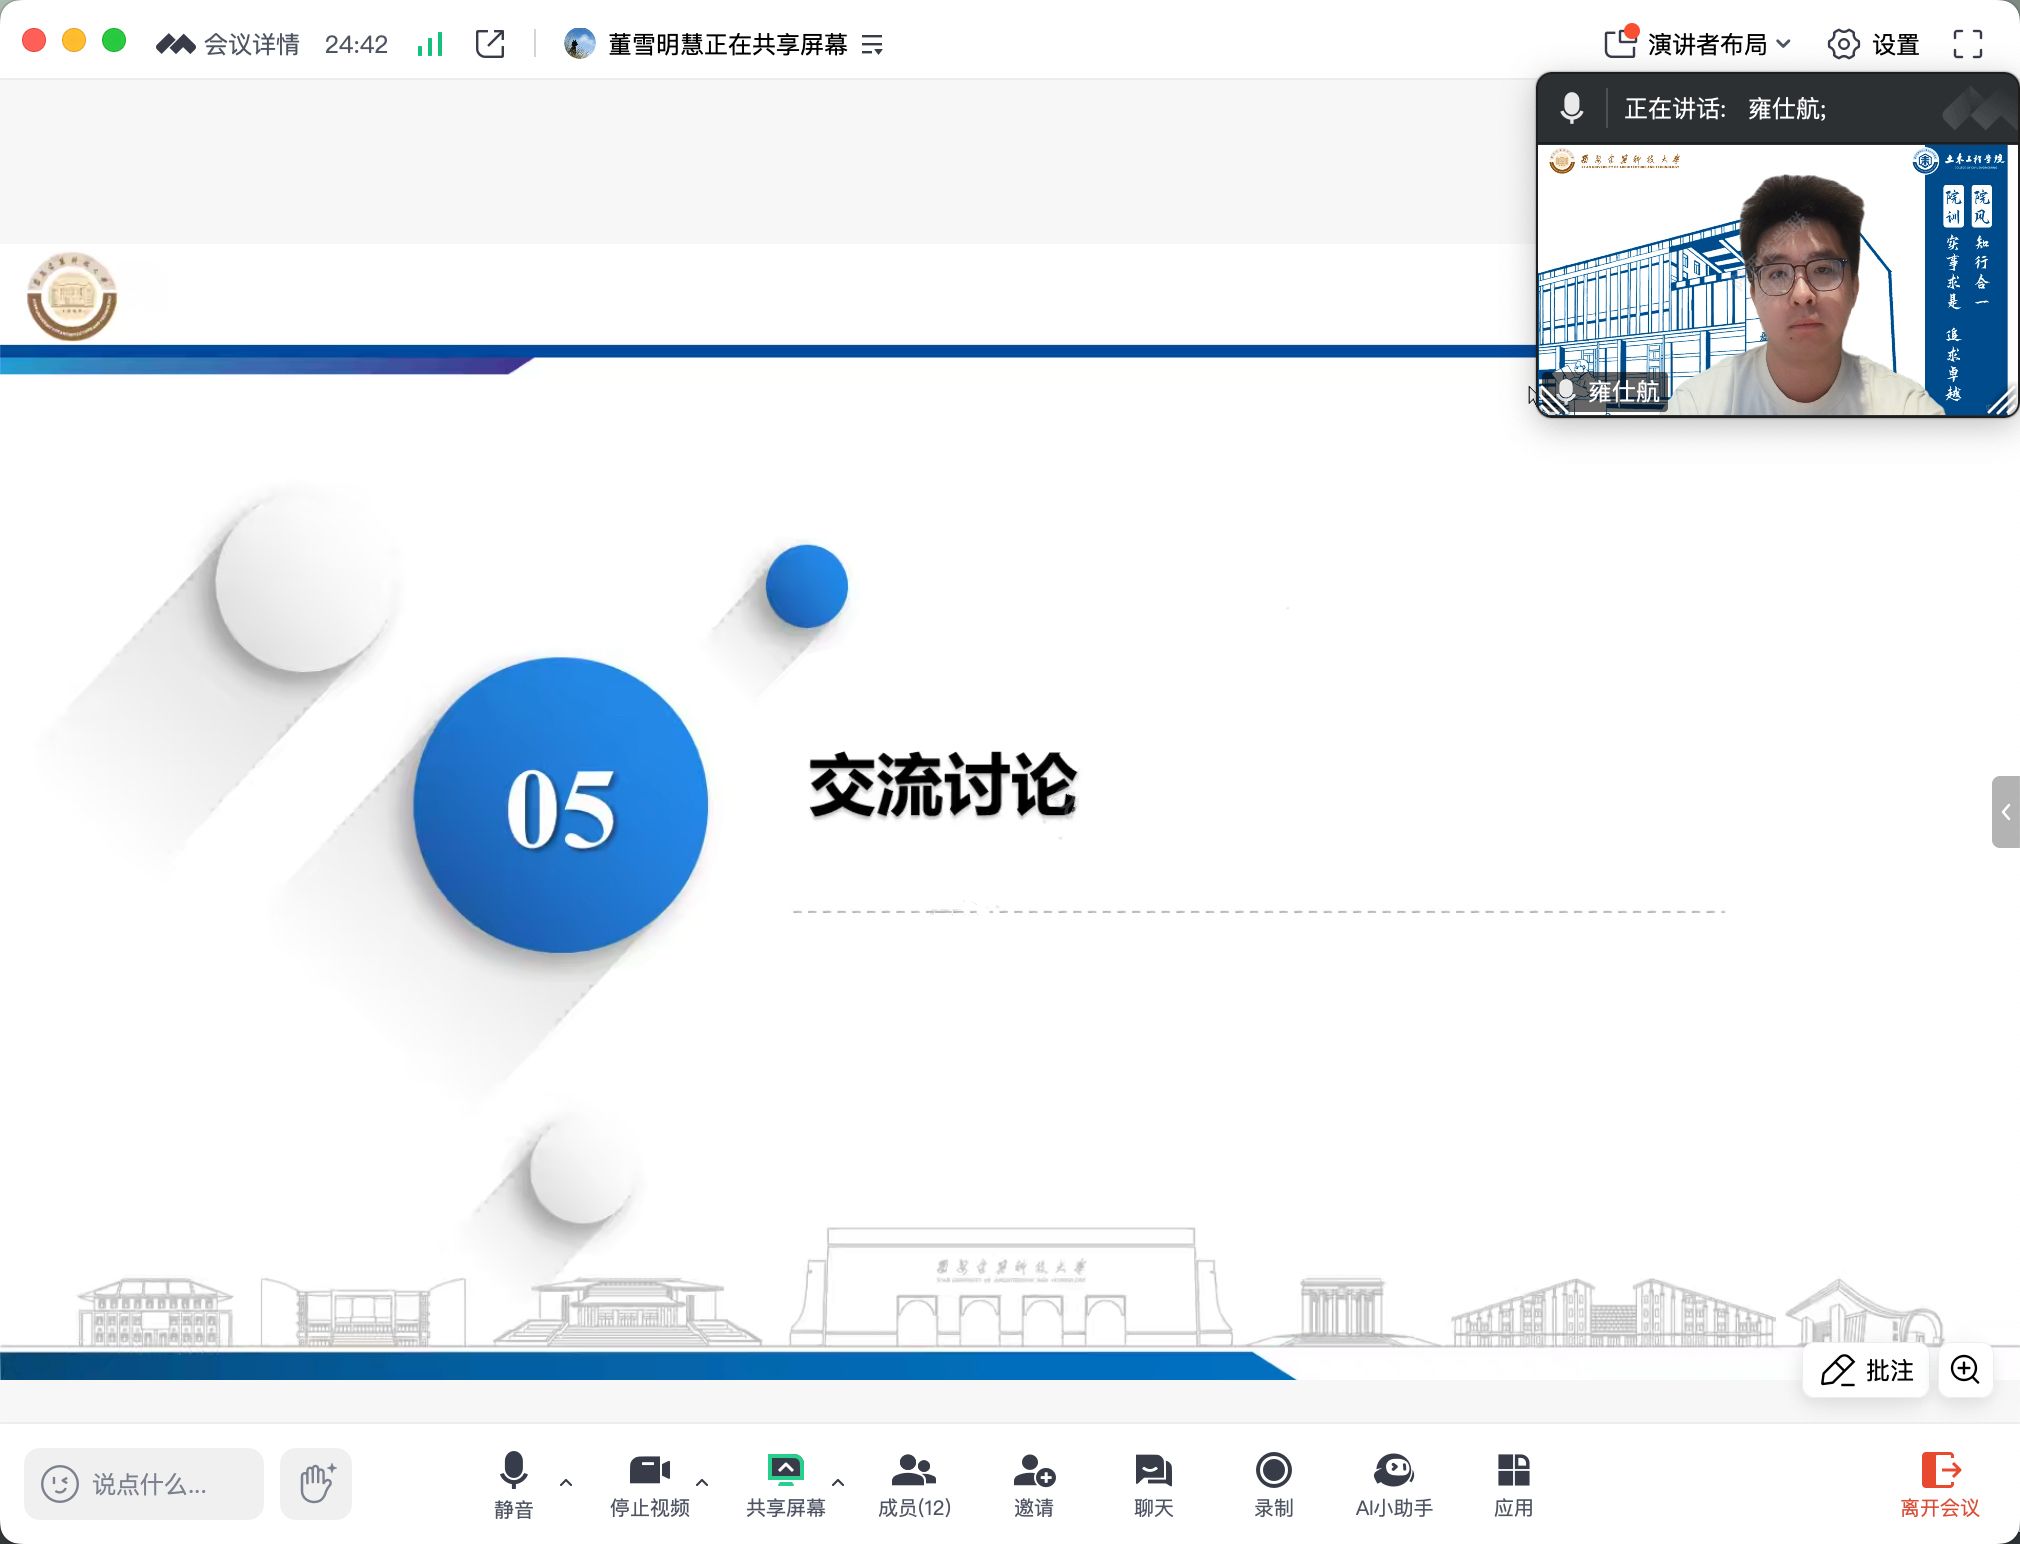Image resolution: width=2020 pixels, height=1544 pixels.
Task: Toggle 静音 microphone mute
Action: [x=513, y=1483]
